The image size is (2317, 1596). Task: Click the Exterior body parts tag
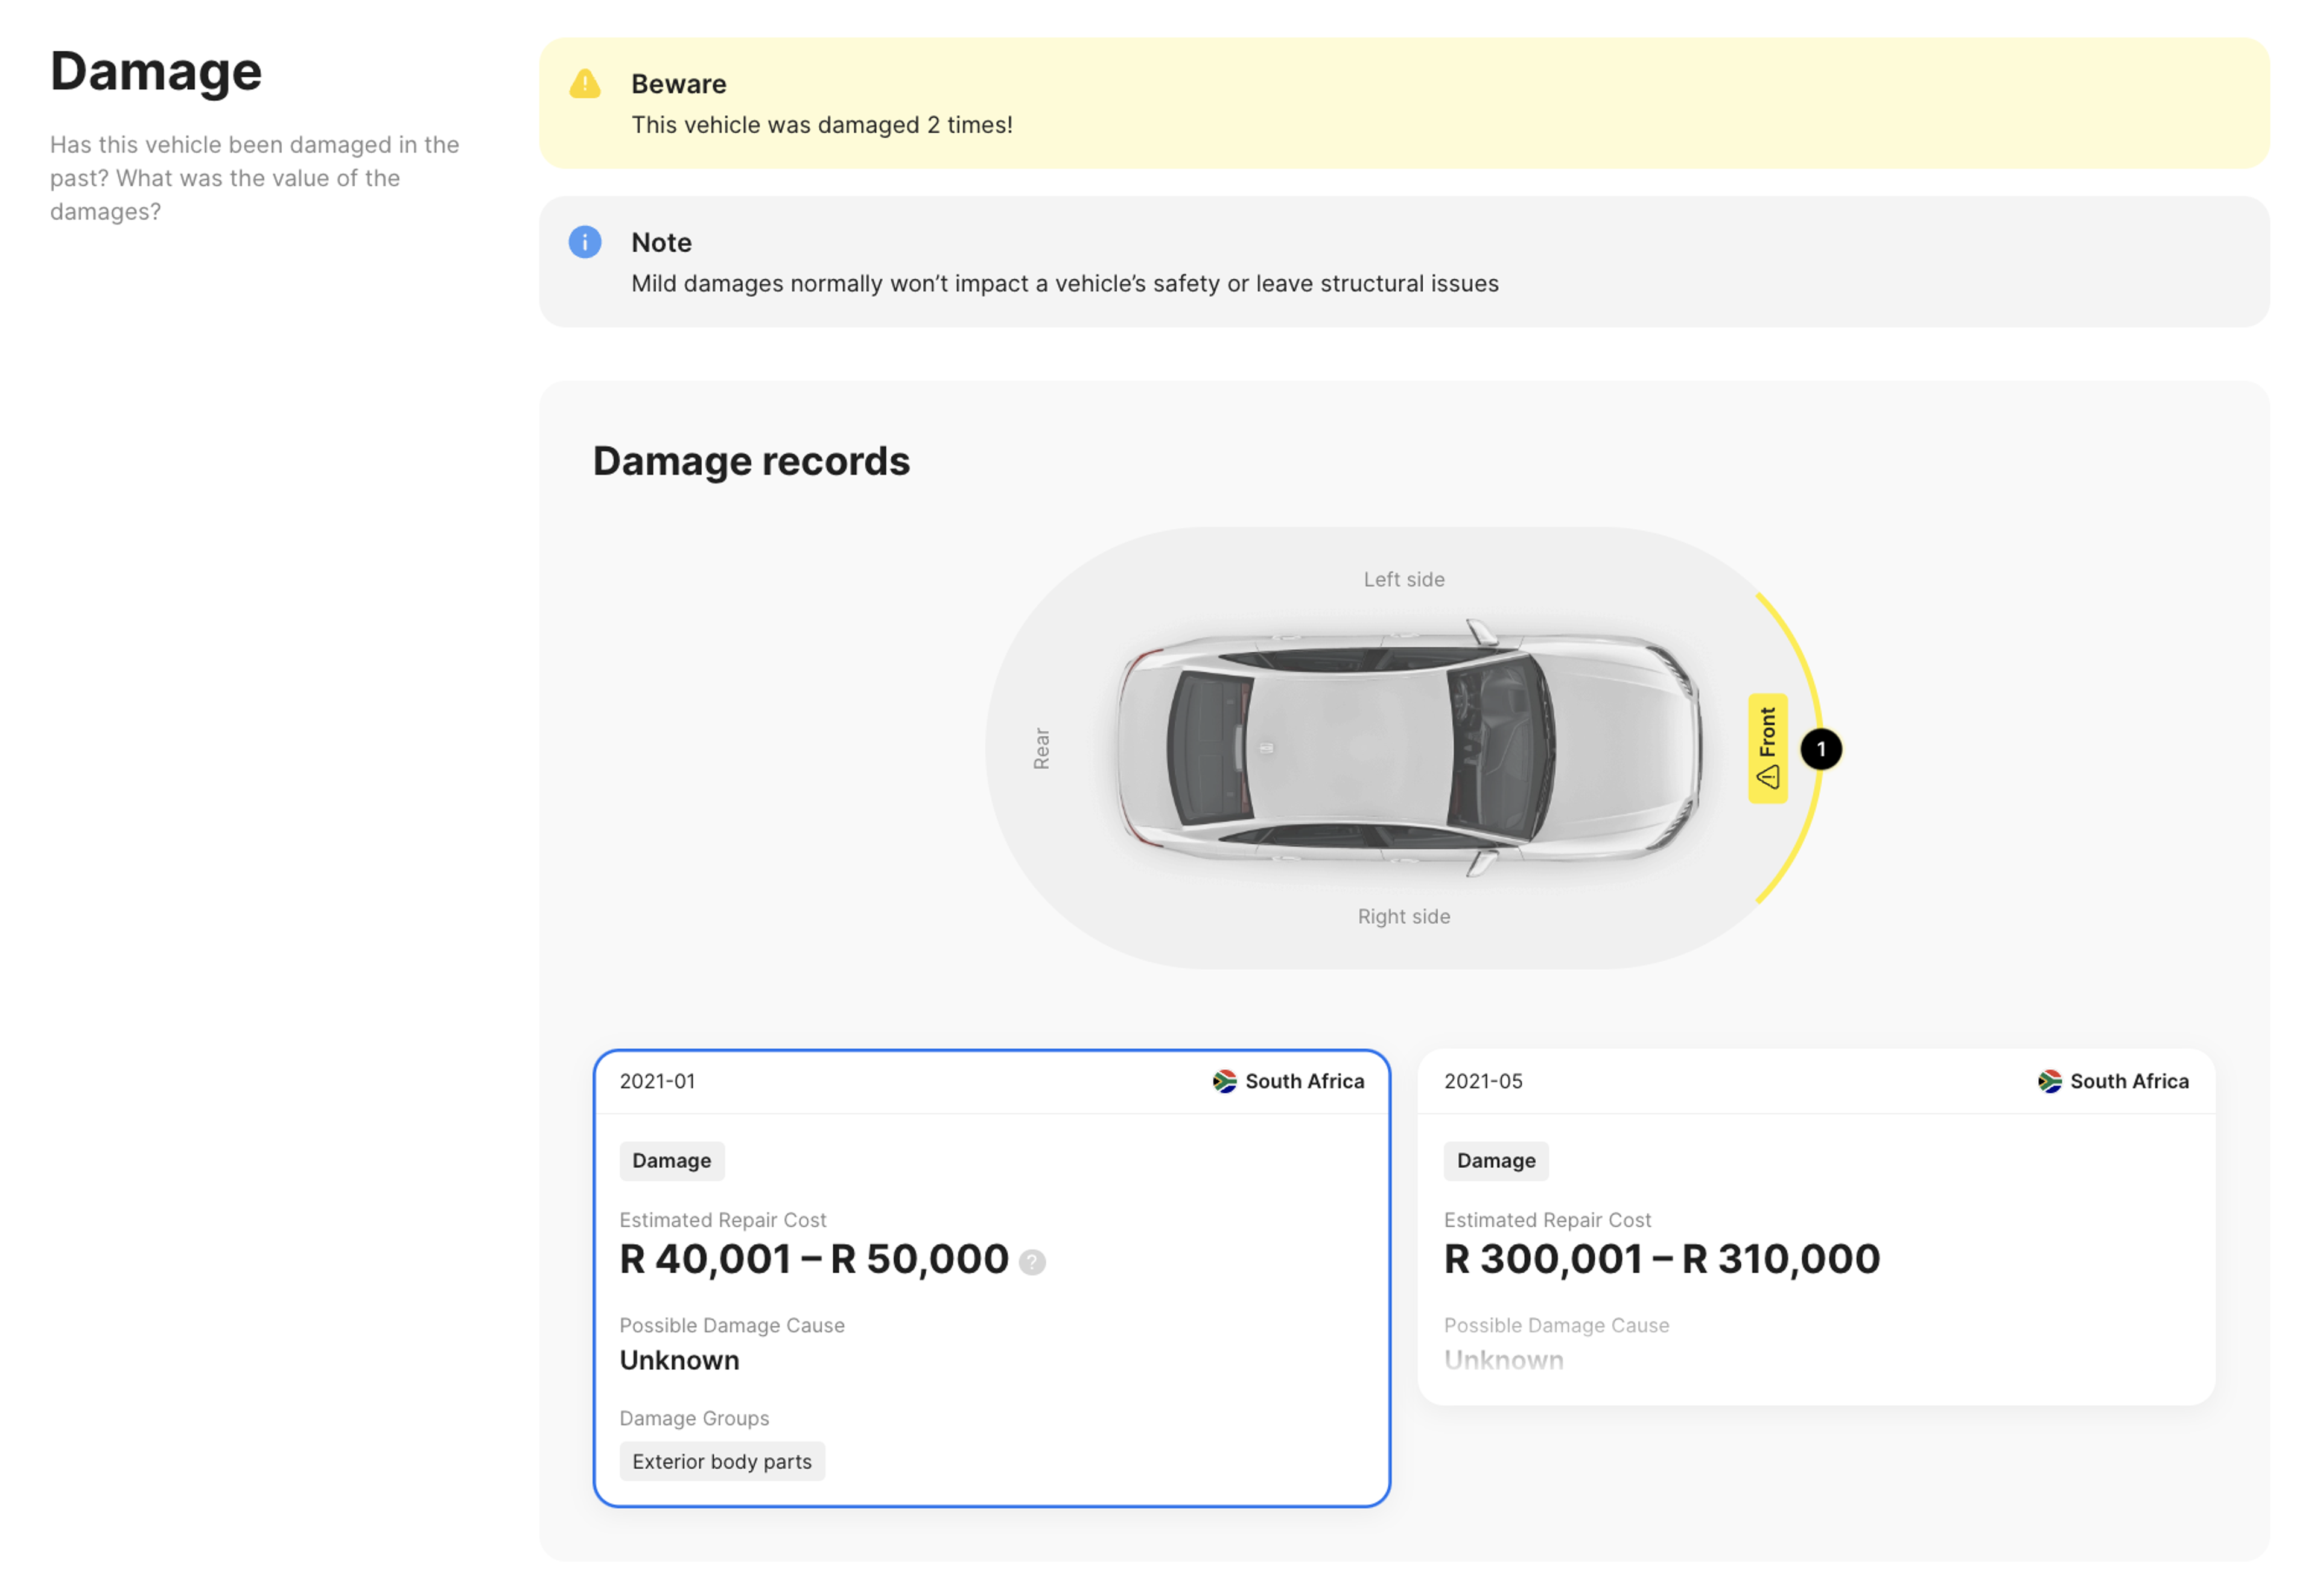click(722, 1461)
